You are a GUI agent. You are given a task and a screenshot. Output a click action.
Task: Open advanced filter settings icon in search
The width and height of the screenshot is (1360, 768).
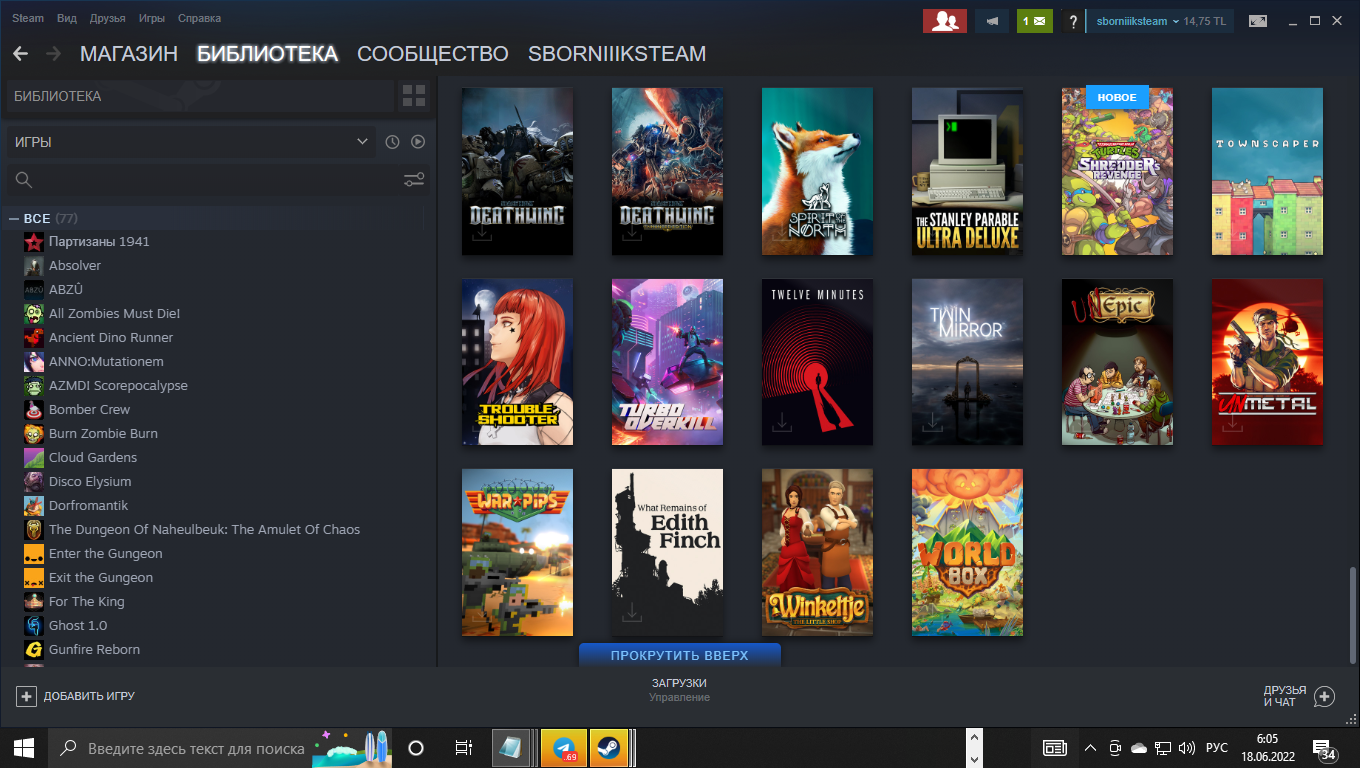pos(414,180)
